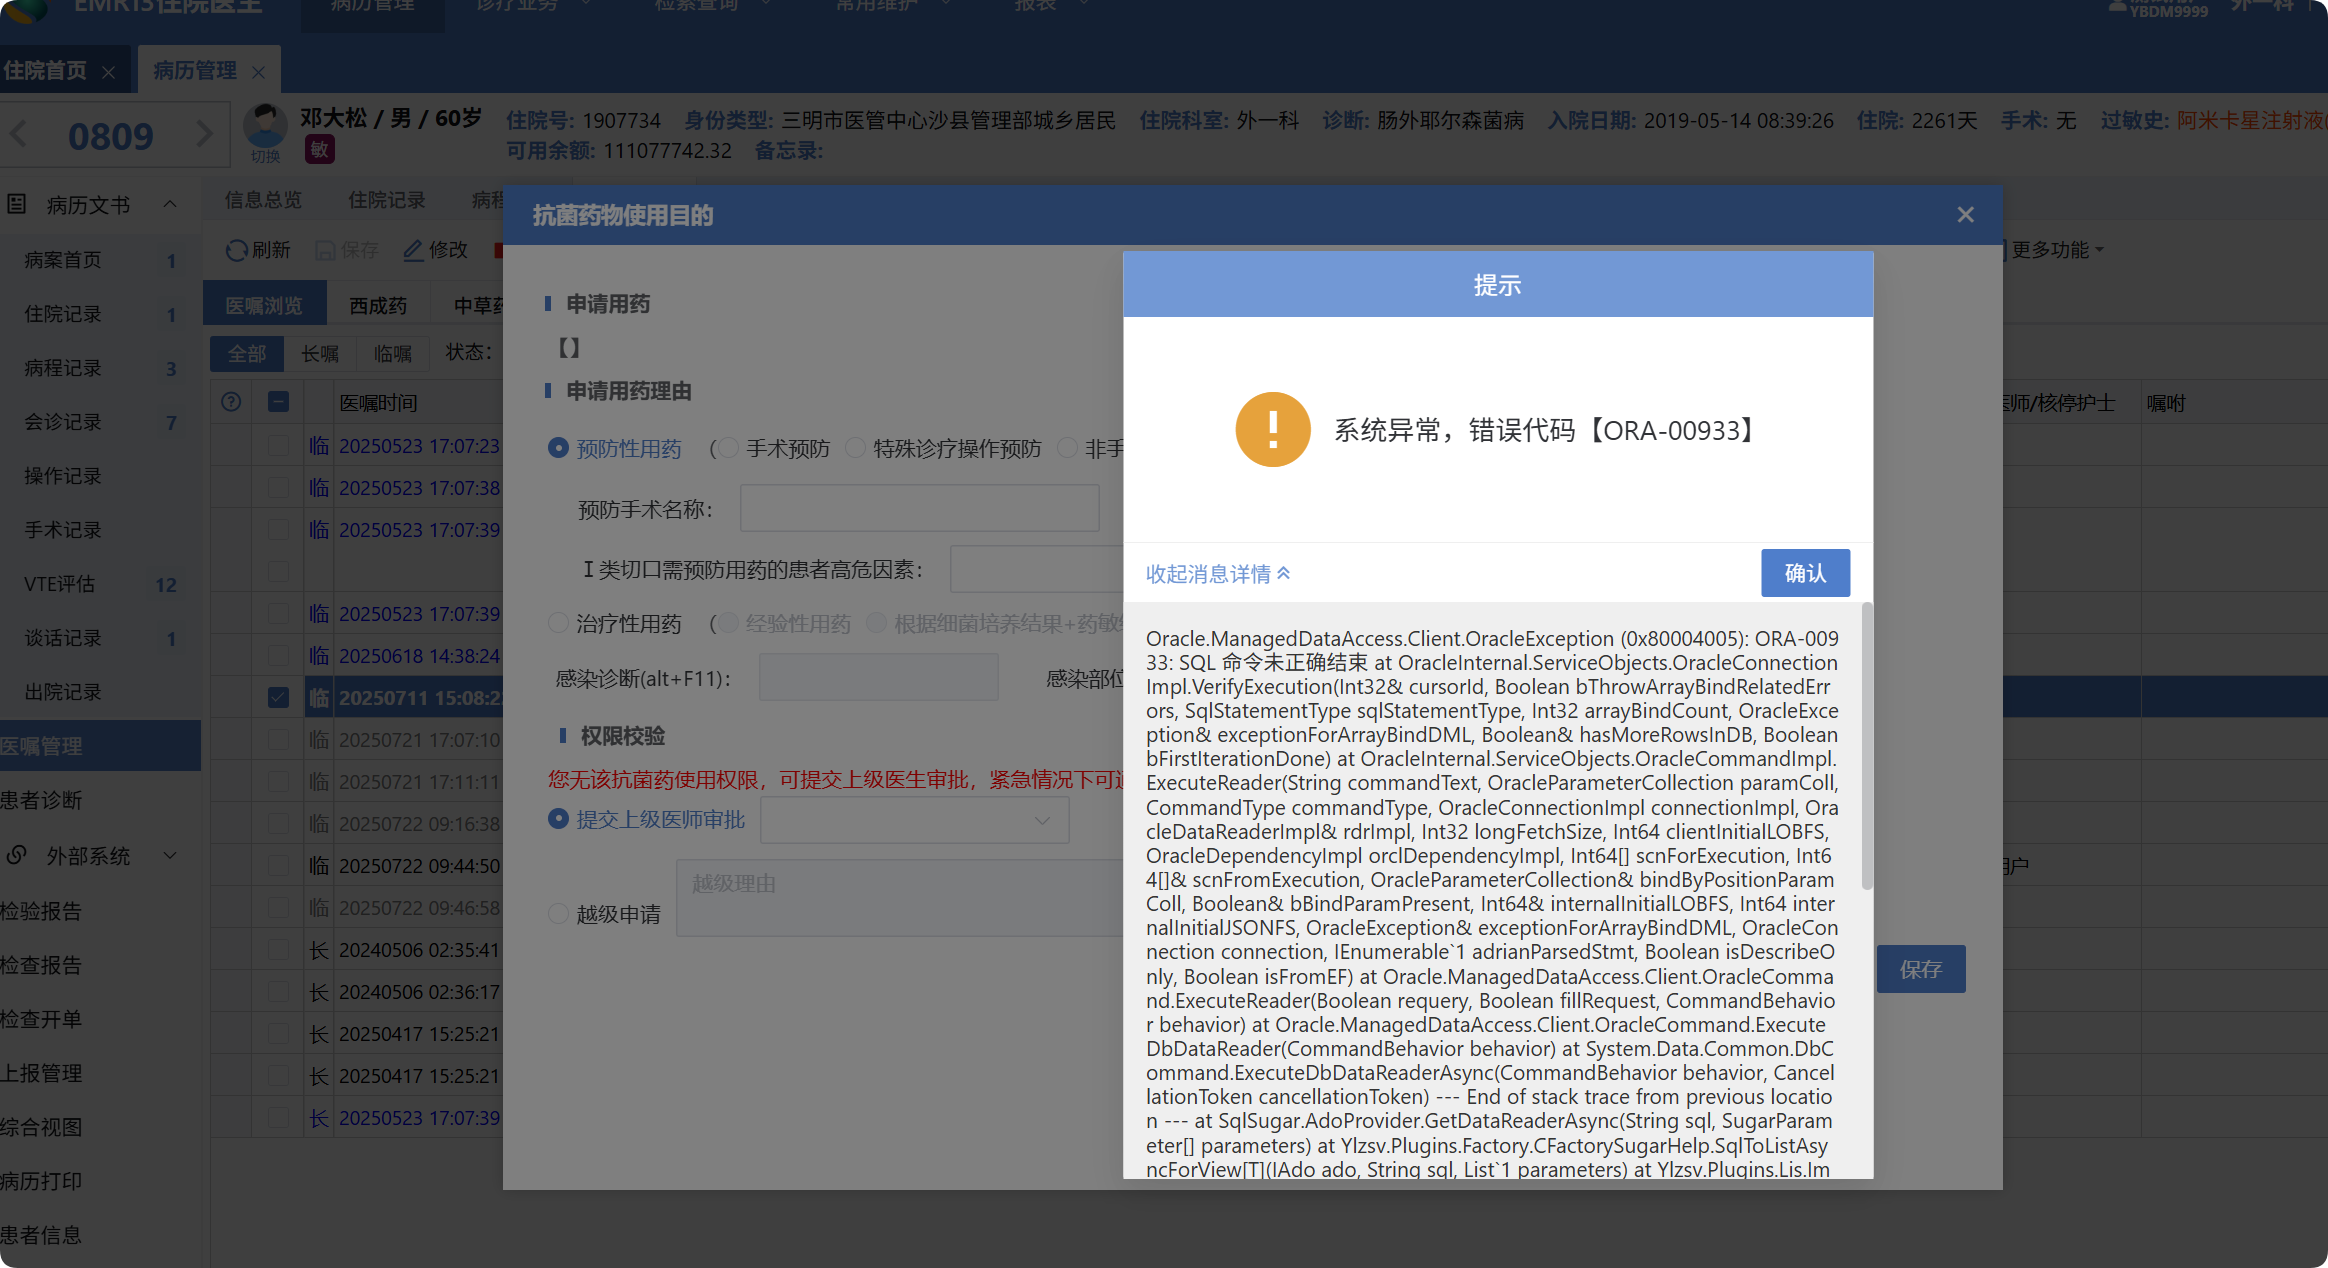Uncheck the checked order row 20250711 checkbox
2328x1268 pixels.
279,697
